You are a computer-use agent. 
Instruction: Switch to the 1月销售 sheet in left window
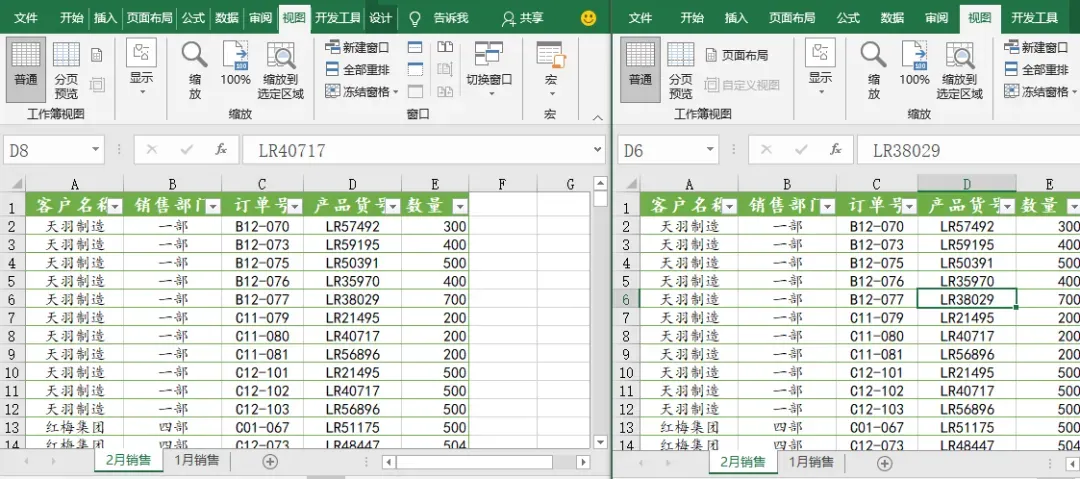click(196, 460)
